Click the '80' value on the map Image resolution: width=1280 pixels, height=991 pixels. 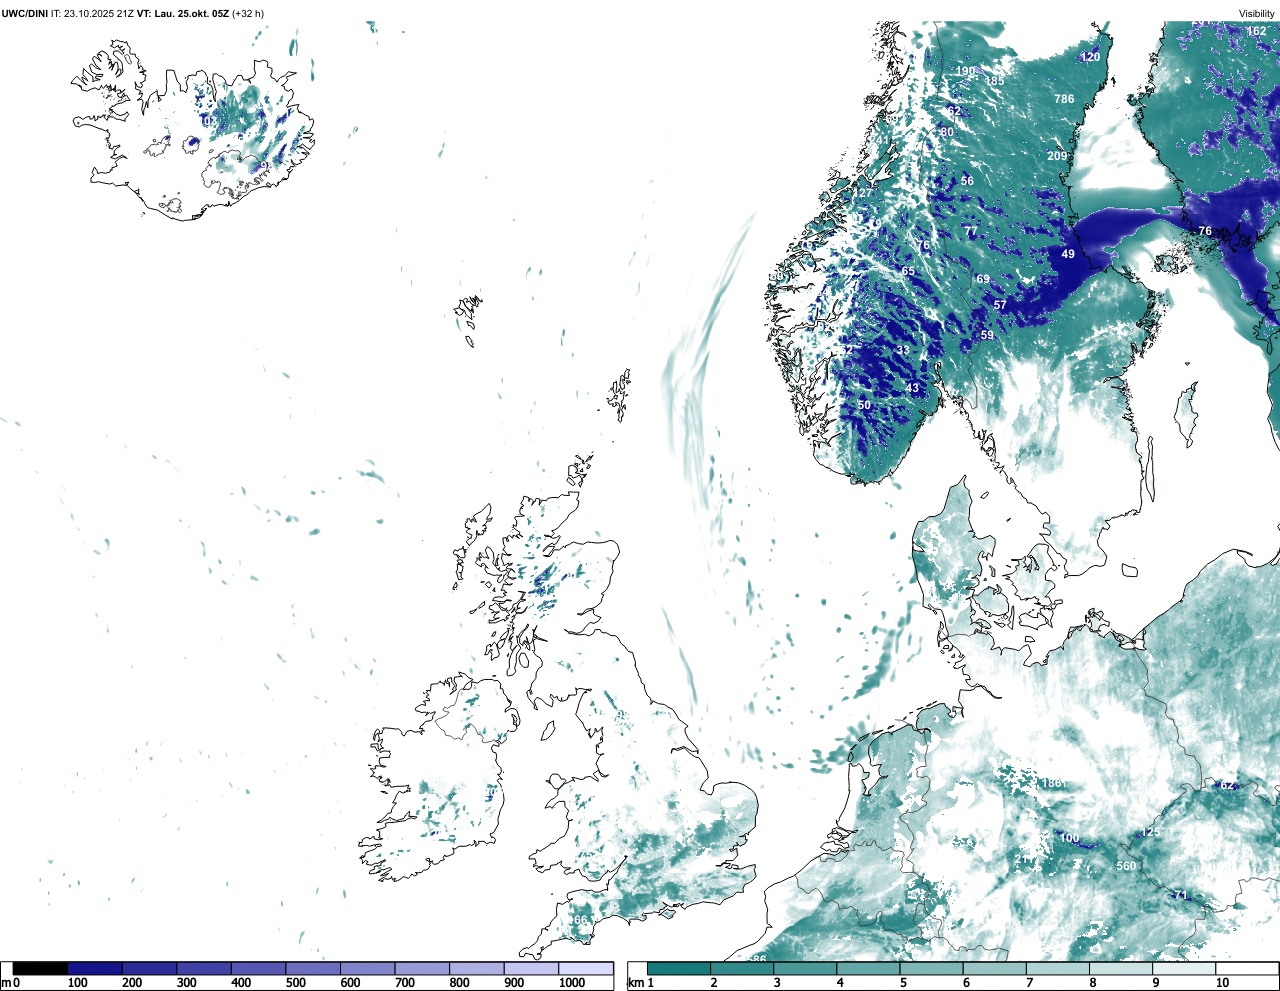(947, 132)
